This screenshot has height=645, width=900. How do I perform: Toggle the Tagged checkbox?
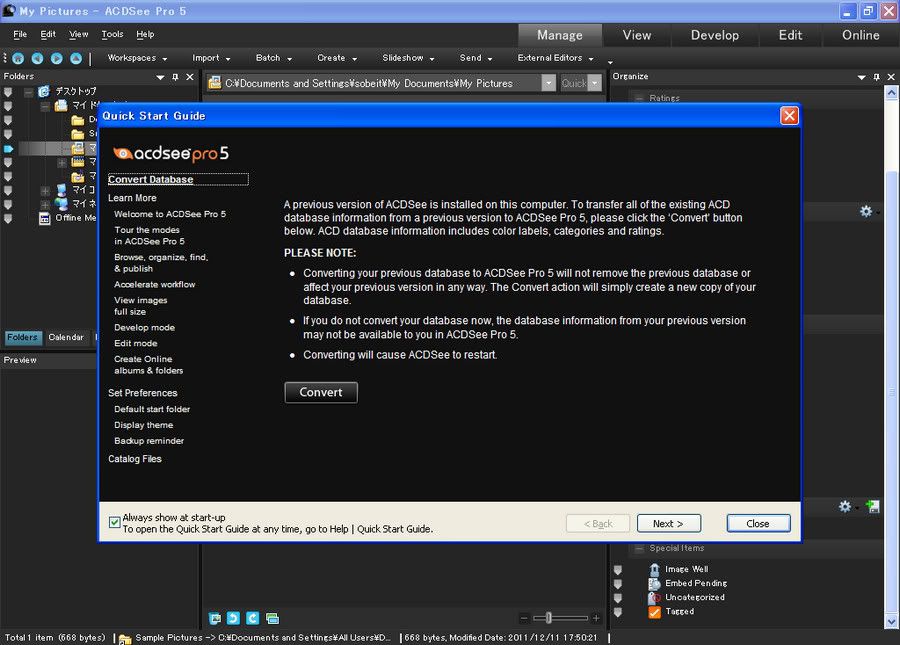(x=654, y=612)
